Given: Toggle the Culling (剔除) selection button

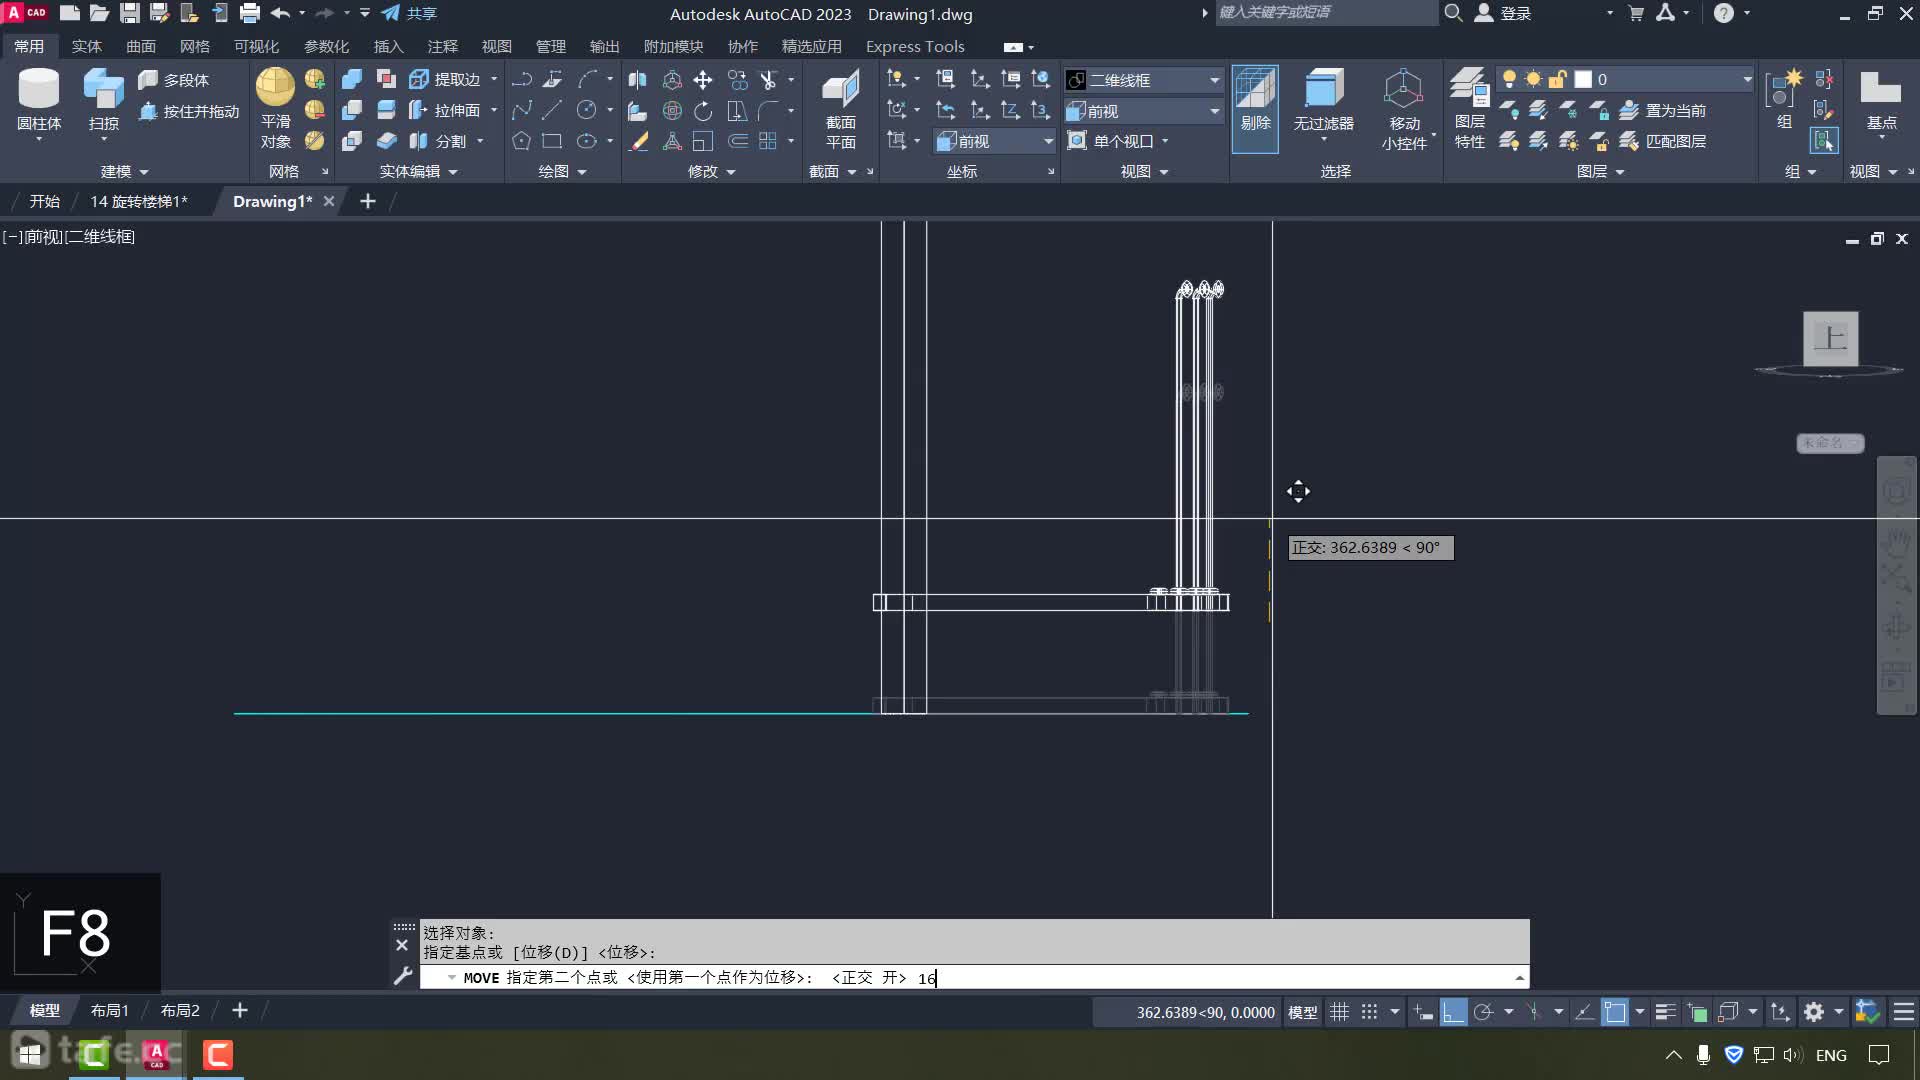Looking at the screenshot, I should tap(1255, 108).
